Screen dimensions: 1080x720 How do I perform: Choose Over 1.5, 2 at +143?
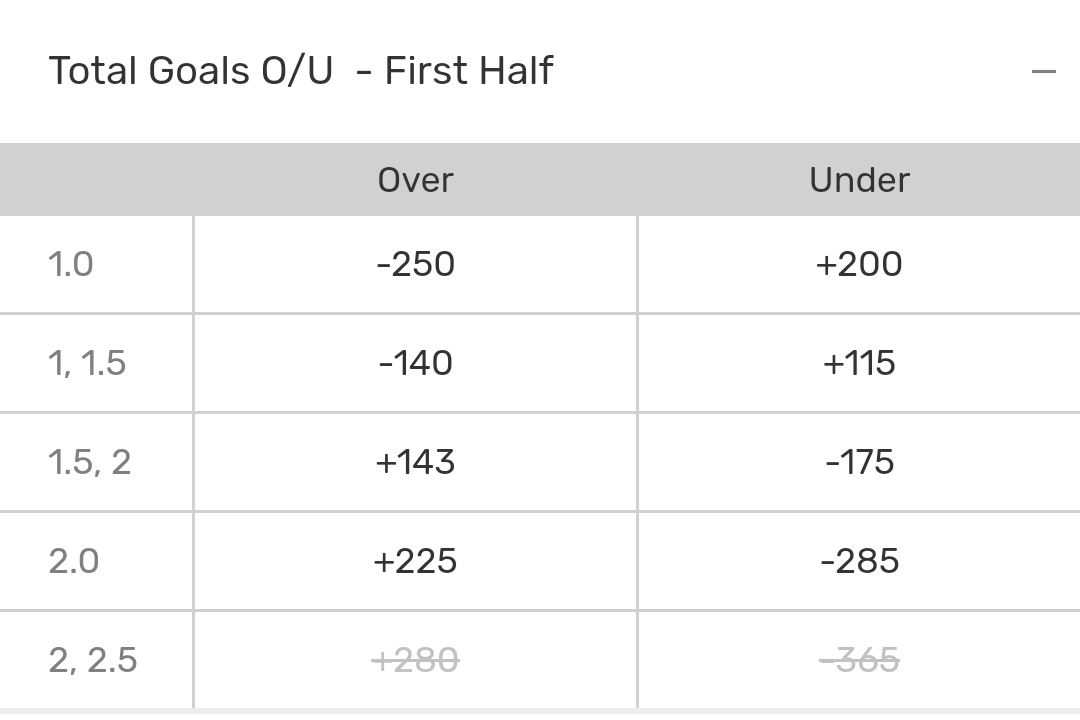[x=416, y=462]
